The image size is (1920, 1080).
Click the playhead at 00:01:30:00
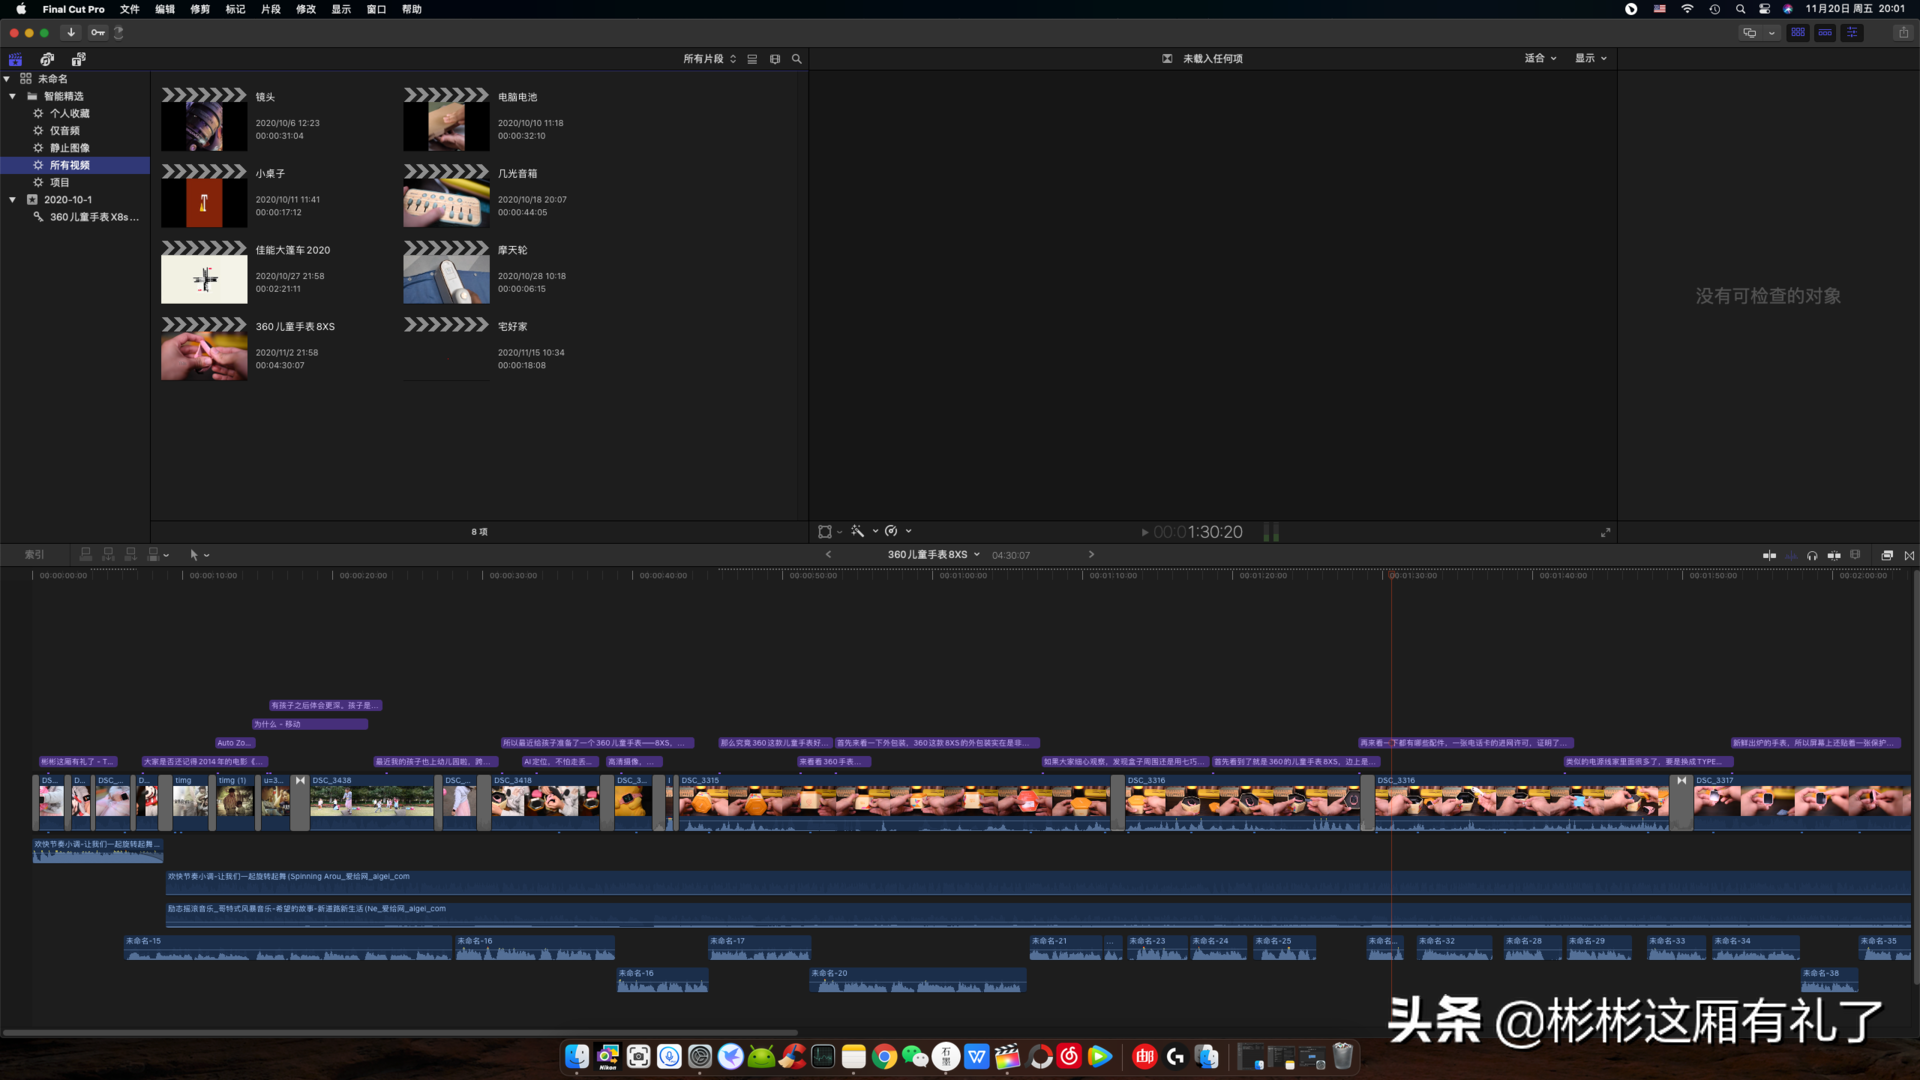1391,576
